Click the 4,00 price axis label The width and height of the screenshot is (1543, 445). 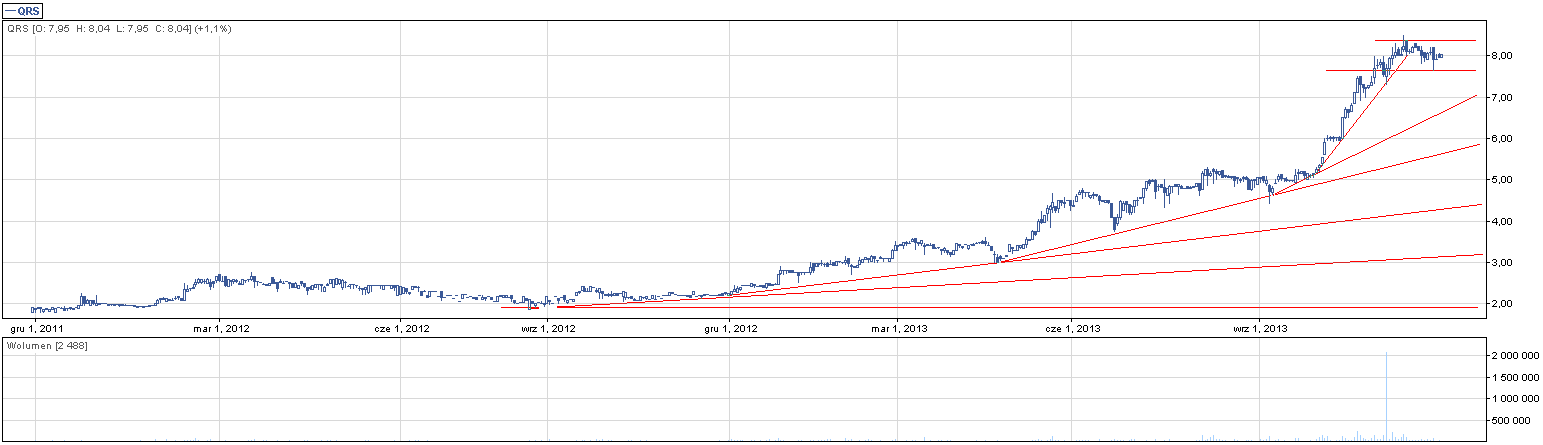pos(1500,221)
